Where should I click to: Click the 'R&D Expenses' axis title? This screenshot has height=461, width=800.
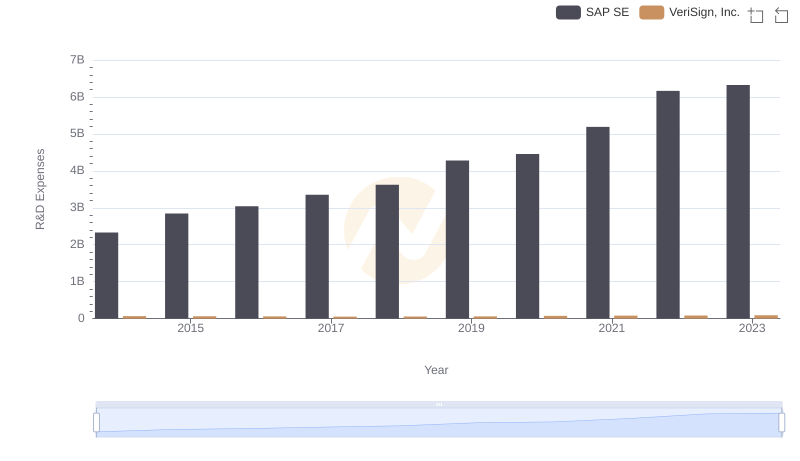(x=40, y=189)
